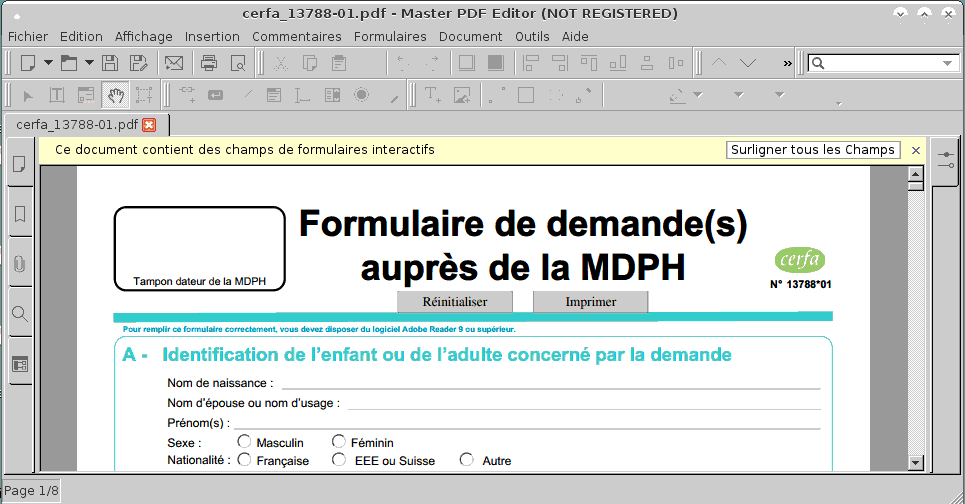Go to previous page with up chevron

pos(719,63)
